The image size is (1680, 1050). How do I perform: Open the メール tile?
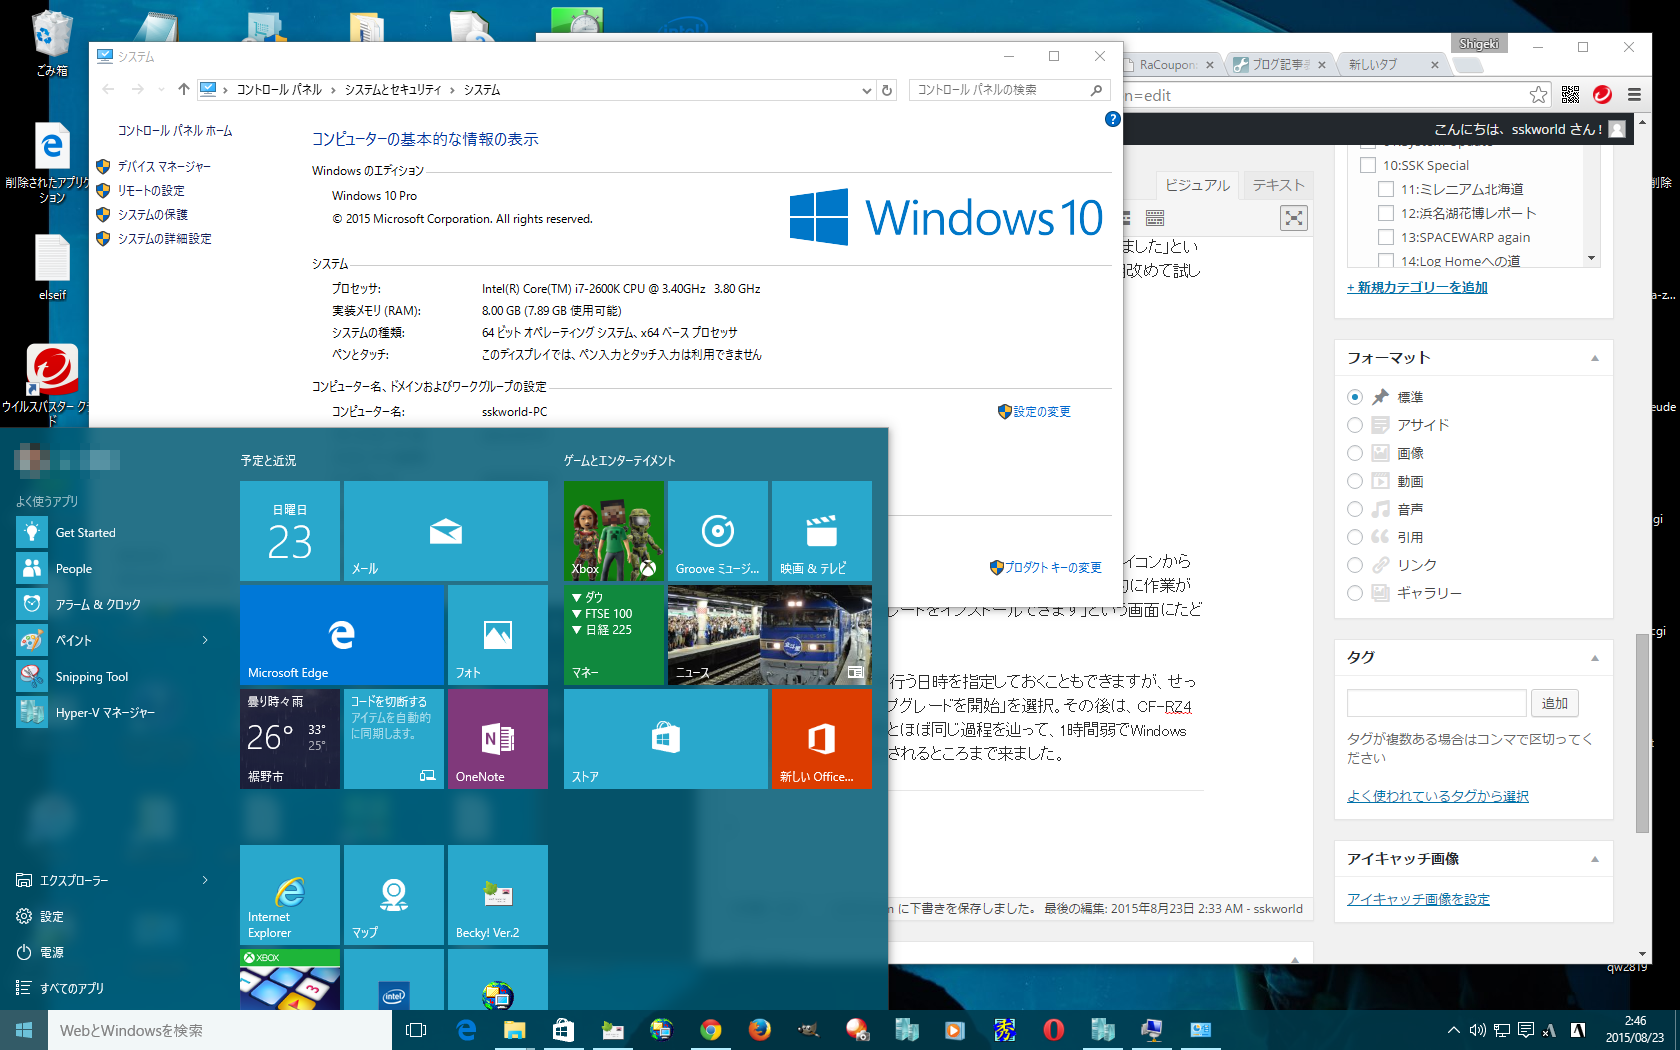[446, 531]
